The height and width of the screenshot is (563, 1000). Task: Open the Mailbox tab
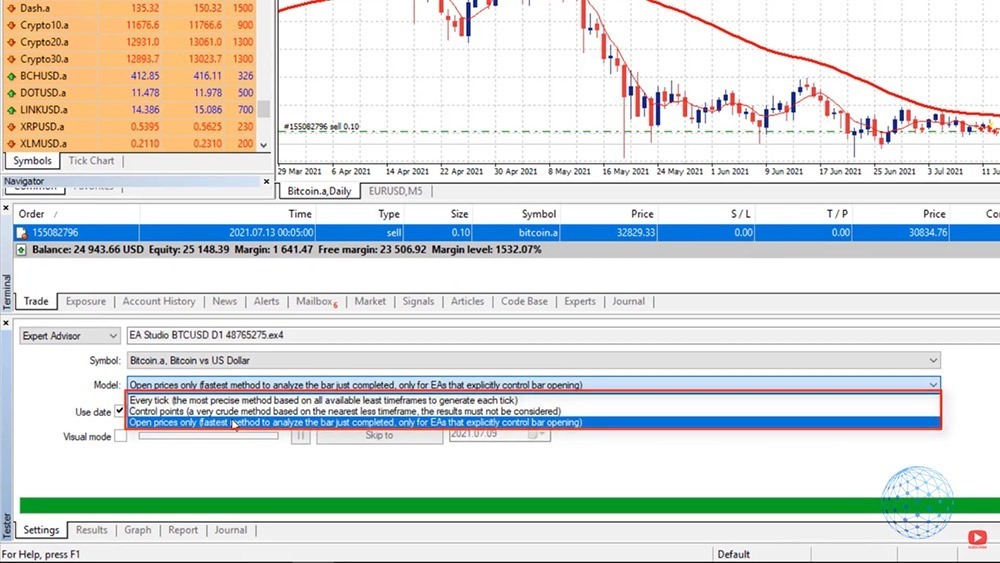tap(316, 301)
